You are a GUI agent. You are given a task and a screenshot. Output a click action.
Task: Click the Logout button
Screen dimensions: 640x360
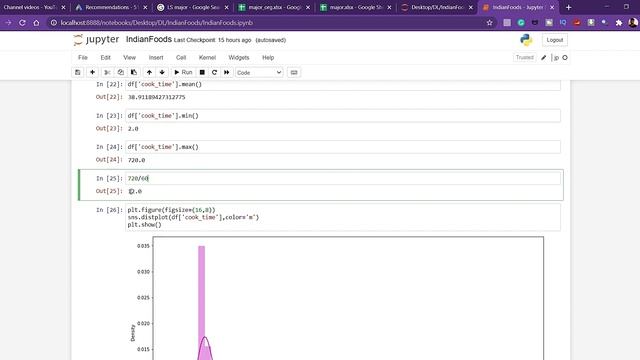tap(555, 40)
